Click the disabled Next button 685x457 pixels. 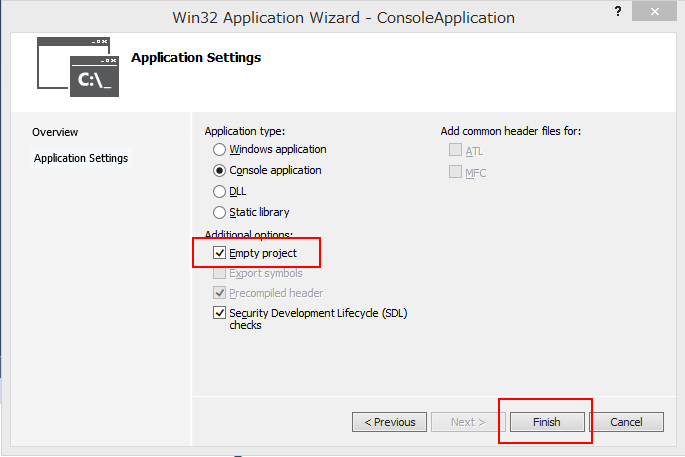[x=468, y=422]
